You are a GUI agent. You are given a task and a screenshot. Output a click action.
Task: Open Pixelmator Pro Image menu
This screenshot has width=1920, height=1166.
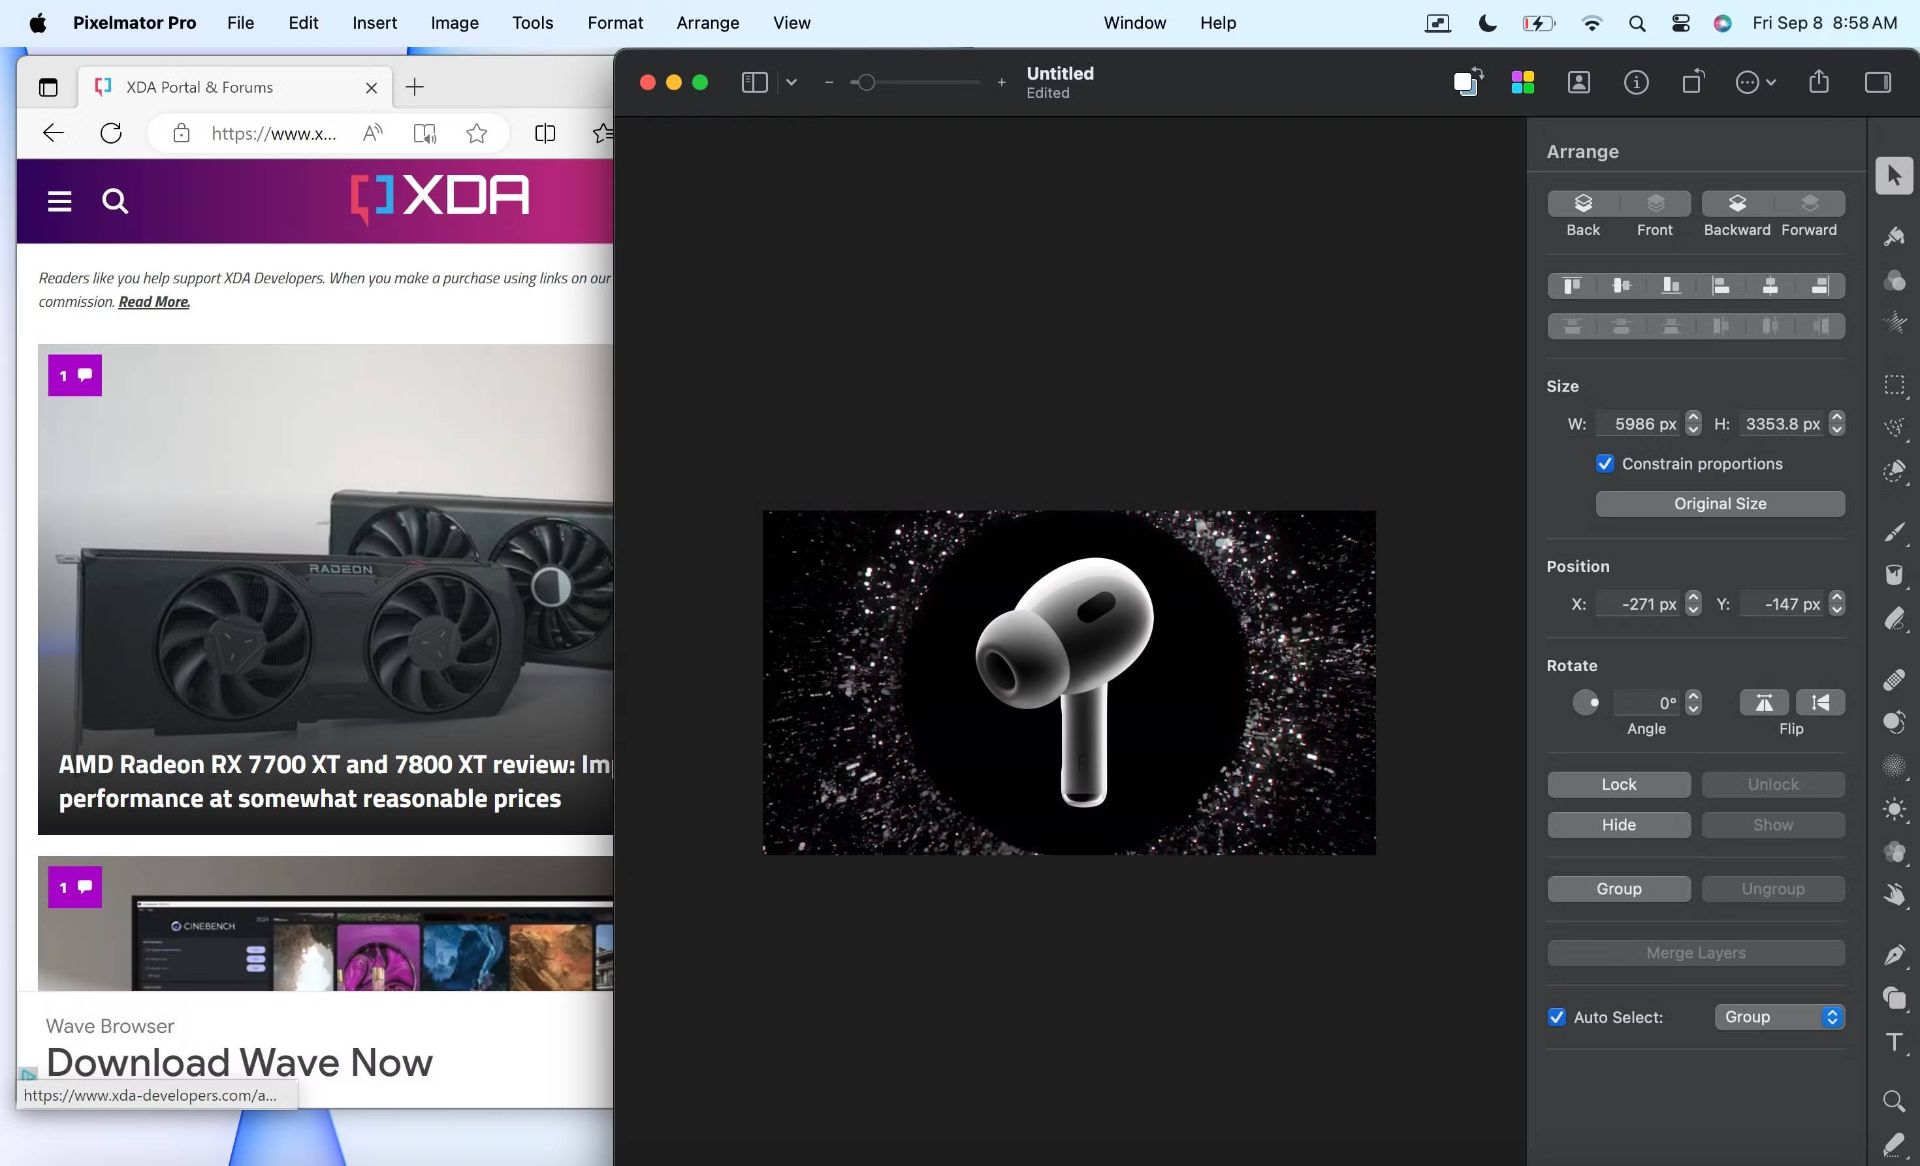point(455,23)
